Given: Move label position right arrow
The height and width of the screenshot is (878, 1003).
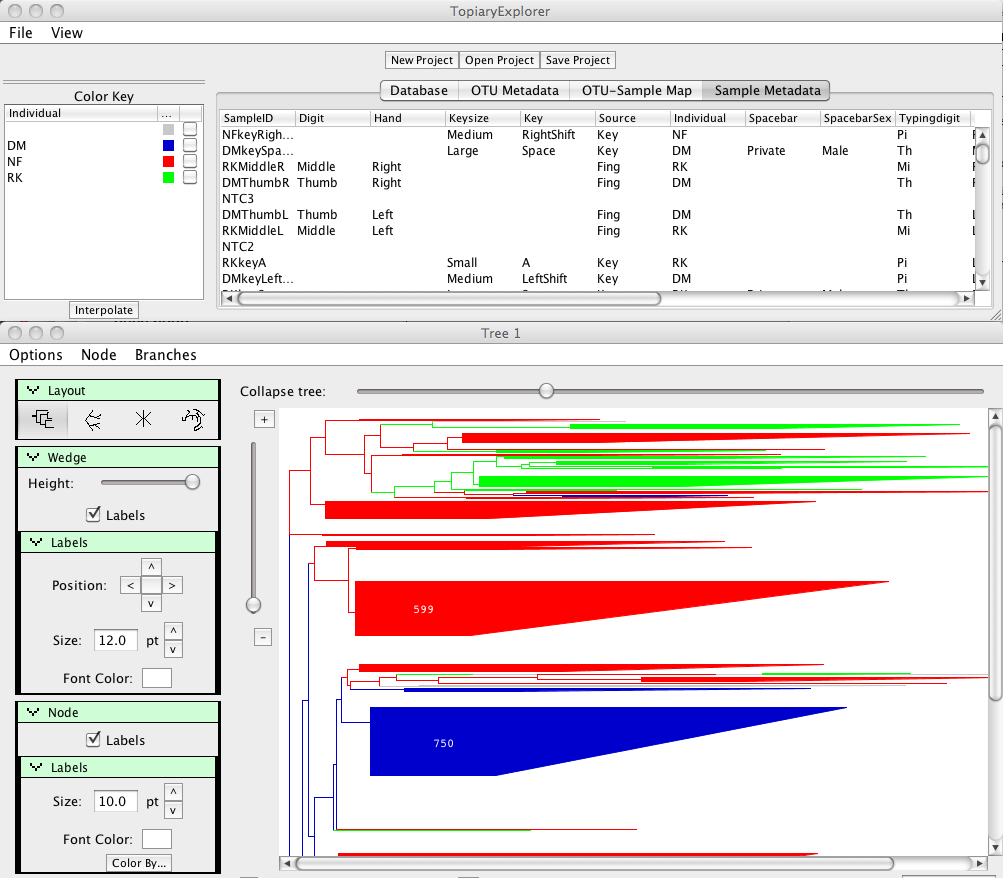Looking at the screenshot, I should (171, 585).
